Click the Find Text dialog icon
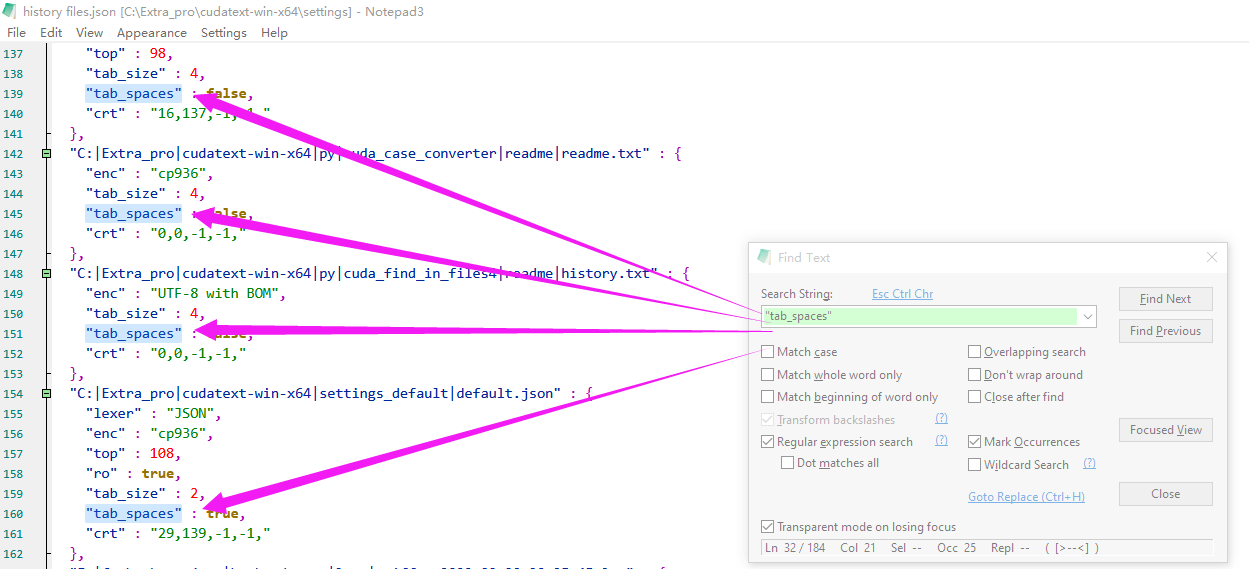Viewport: 1249px width, 569px height. (765, 257)
